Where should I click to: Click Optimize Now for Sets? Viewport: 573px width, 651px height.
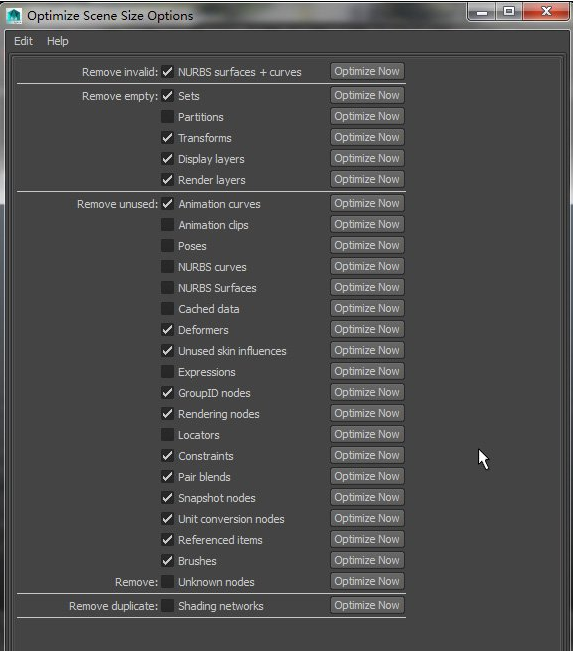(367, 95)
